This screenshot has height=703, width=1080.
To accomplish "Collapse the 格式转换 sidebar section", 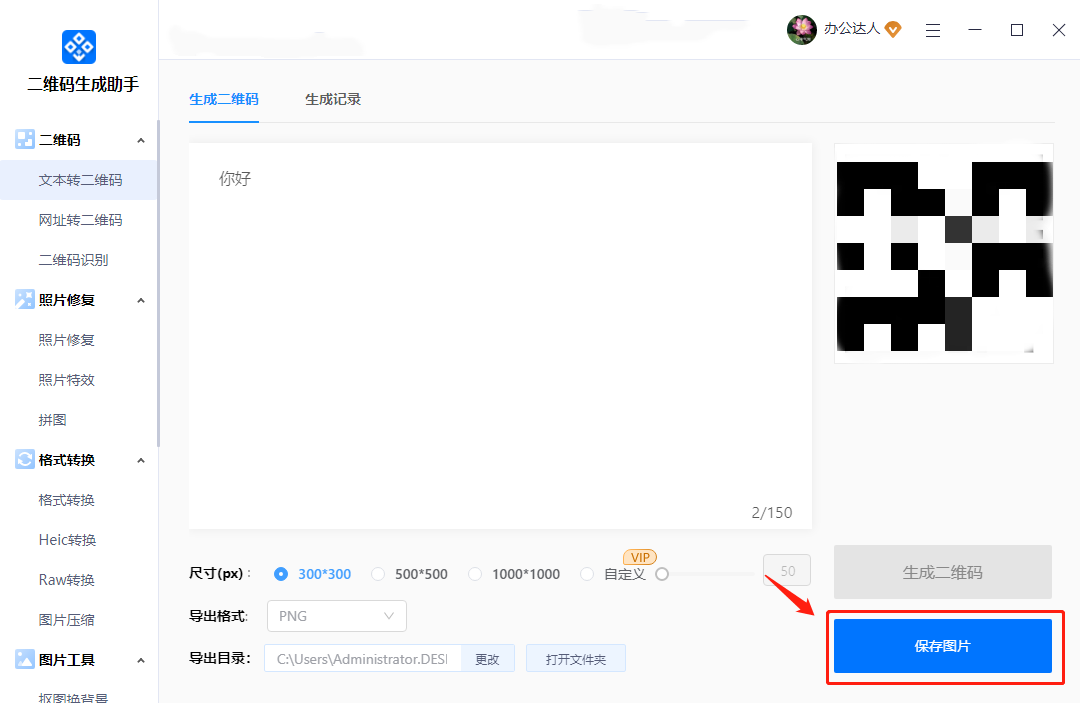I will click(x=141, y=459).
